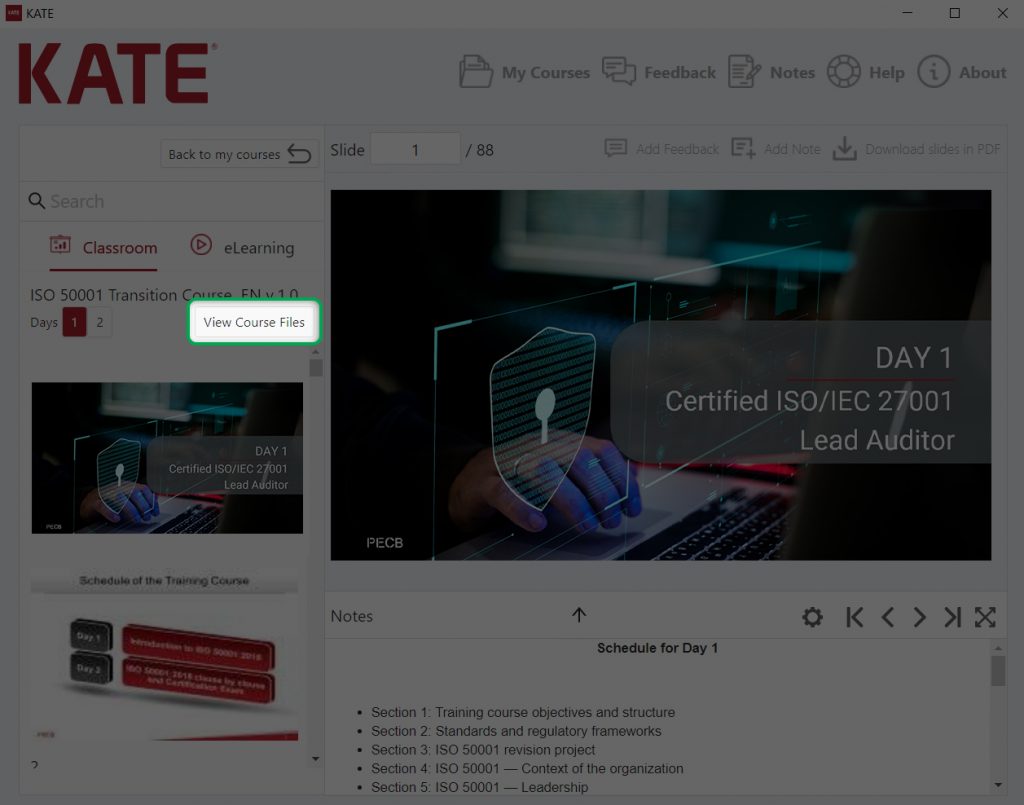Click the notes scroll-down arrow

click(x=998, y=785)
